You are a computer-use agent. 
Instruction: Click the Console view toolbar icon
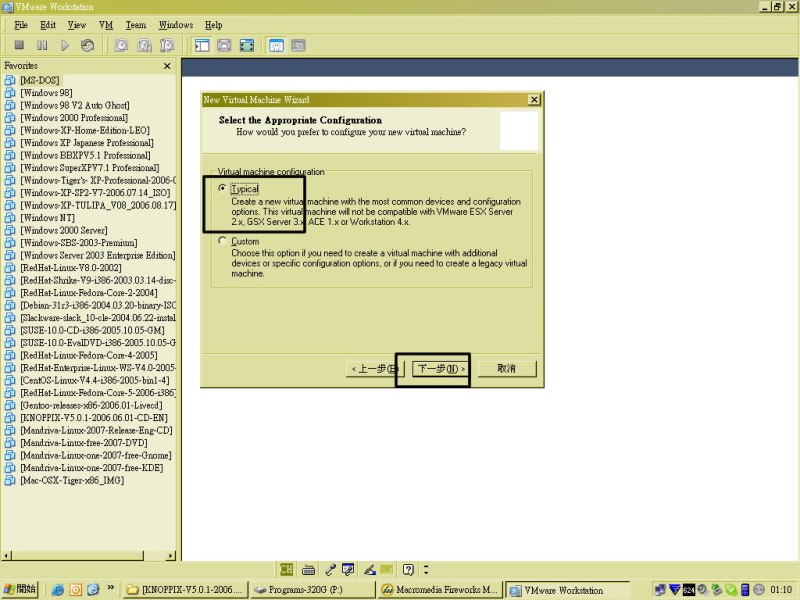[298, 45]
